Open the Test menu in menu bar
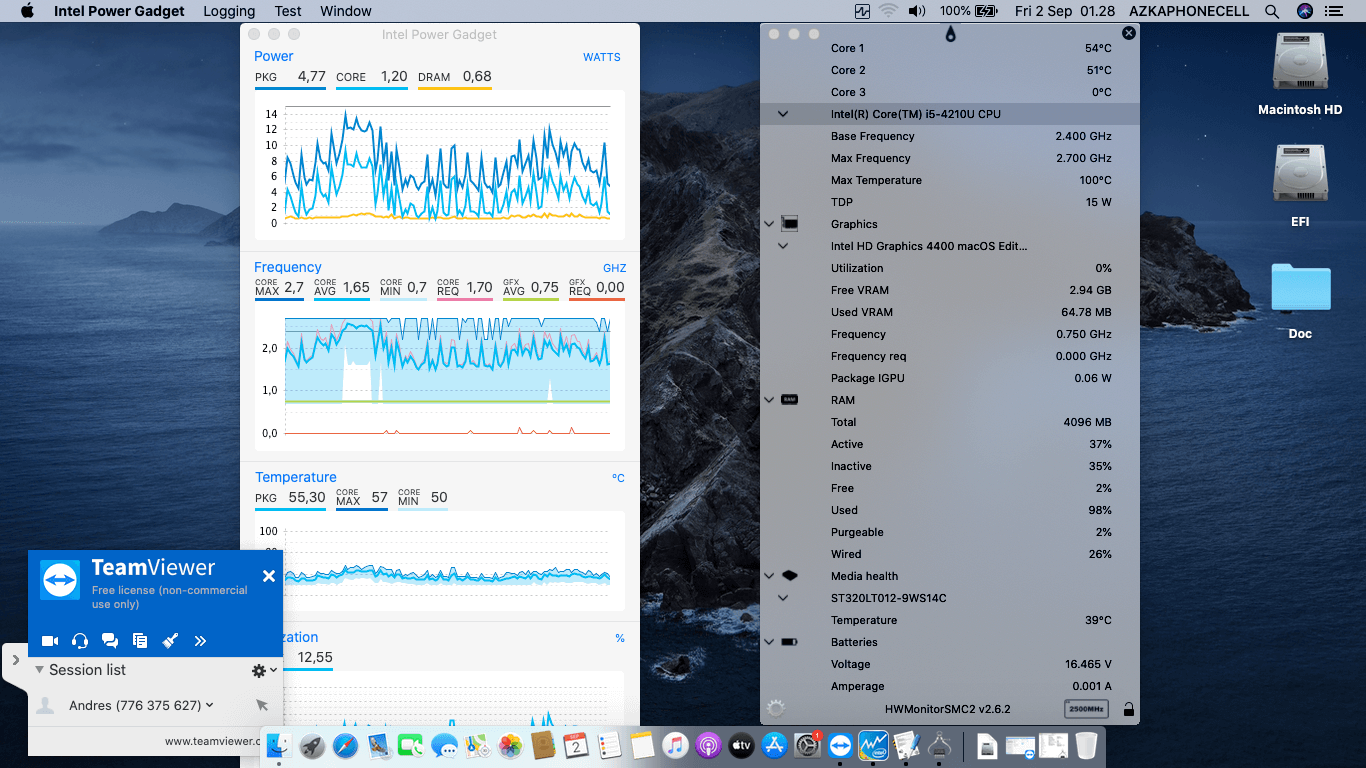The image size is (1366, 768). [x=288, y=11]
